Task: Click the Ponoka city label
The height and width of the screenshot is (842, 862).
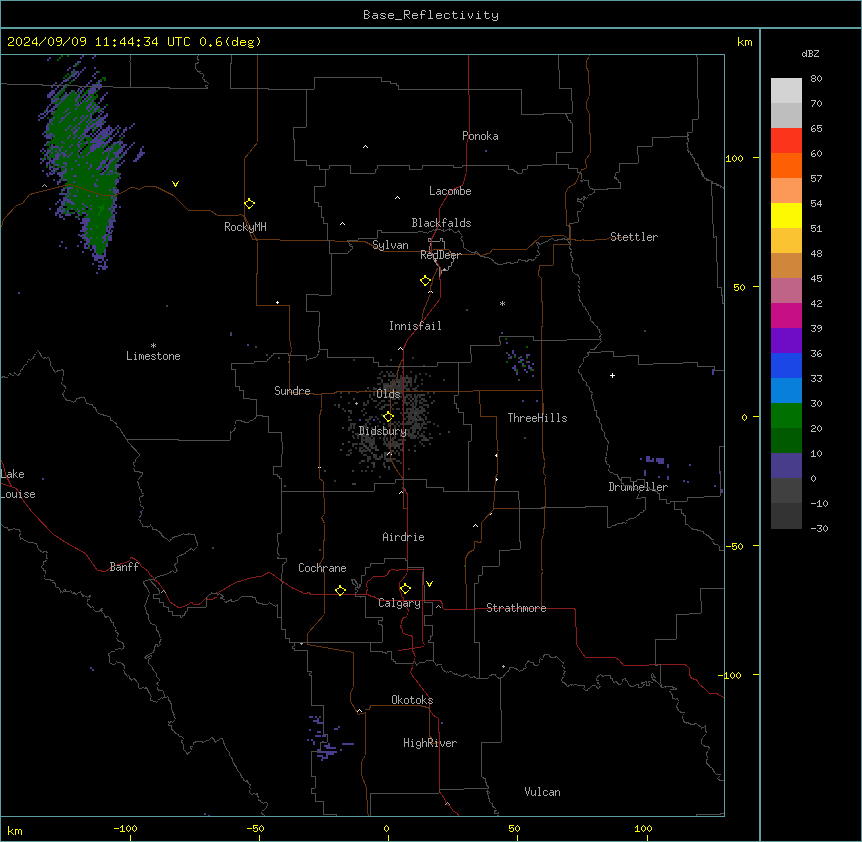Action: click(x=480, y=136)
